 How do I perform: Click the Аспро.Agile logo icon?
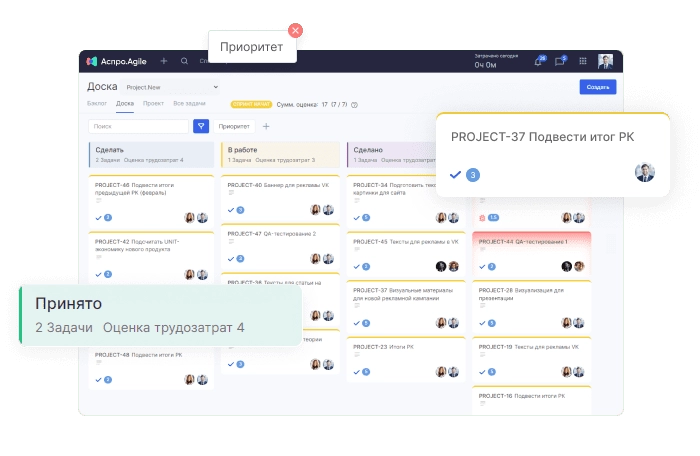coord(93,61)
